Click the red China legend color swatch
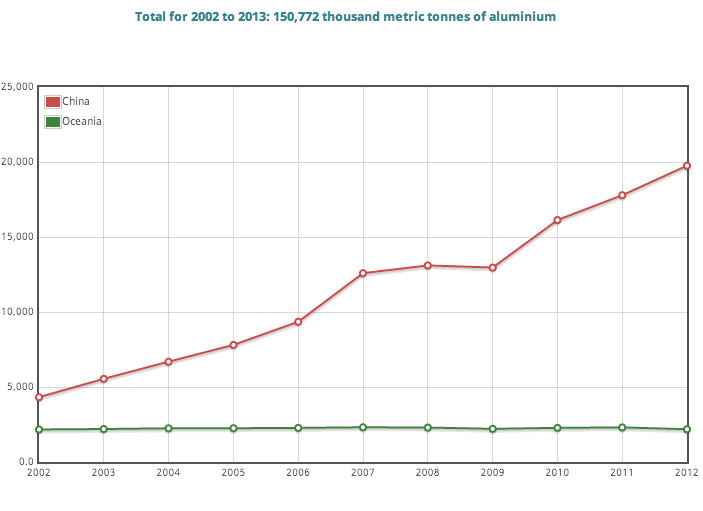Screen dimensions: 703x511 pos(53,101)
